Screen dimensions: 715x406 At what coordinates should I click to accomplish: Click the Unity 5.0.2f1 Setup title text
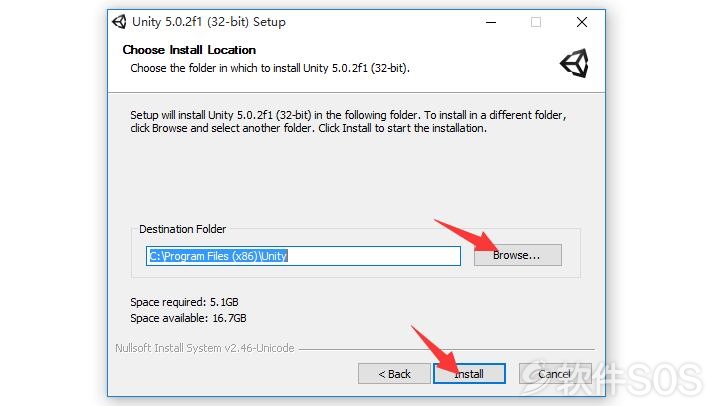click(x=209, y=22)
